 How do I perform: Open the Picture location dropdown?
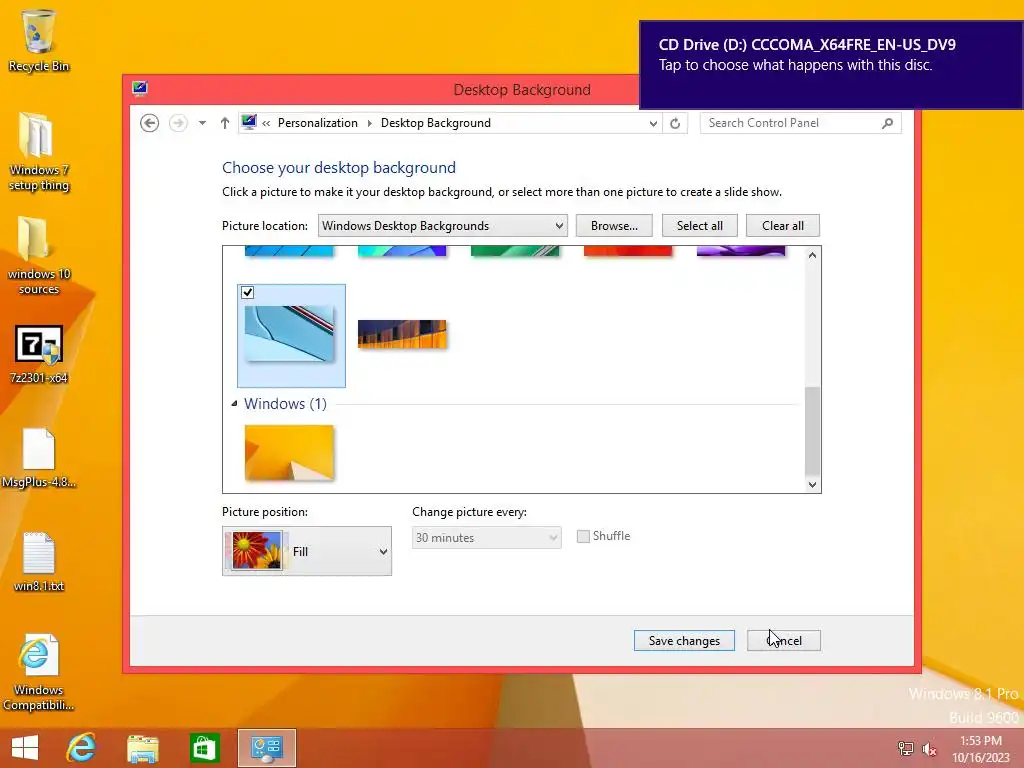(x=443, y=226)
